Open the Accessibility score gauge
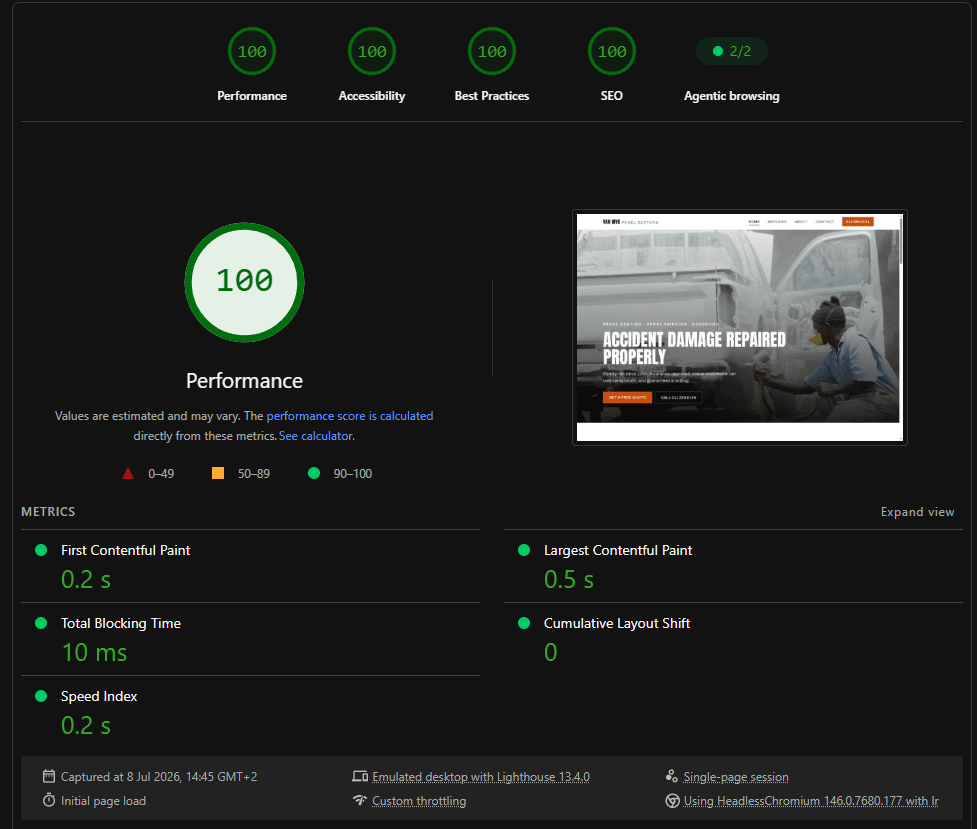Image resolution: width=977 pixels, height=829 pixels. [372, 51]
